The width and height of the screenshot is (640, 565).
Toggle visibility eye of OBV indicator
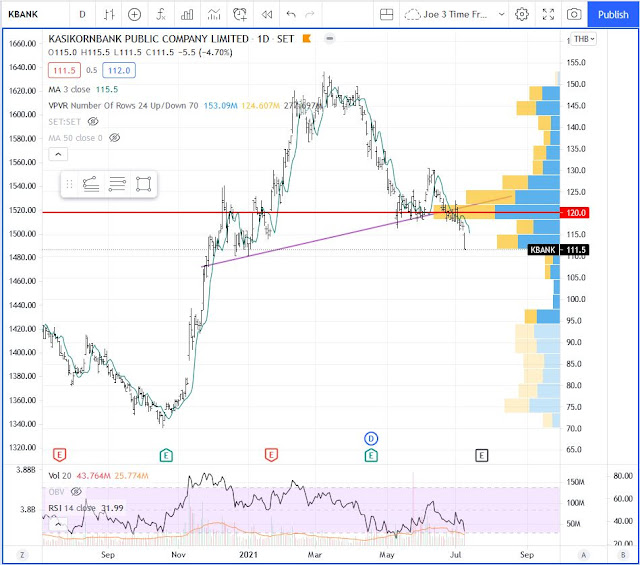click(76, 492)
